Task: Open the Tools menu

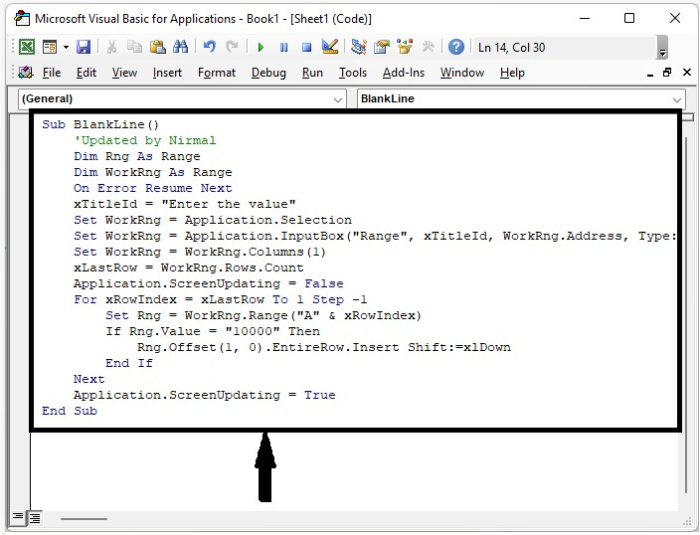Action: pos(353,72)
